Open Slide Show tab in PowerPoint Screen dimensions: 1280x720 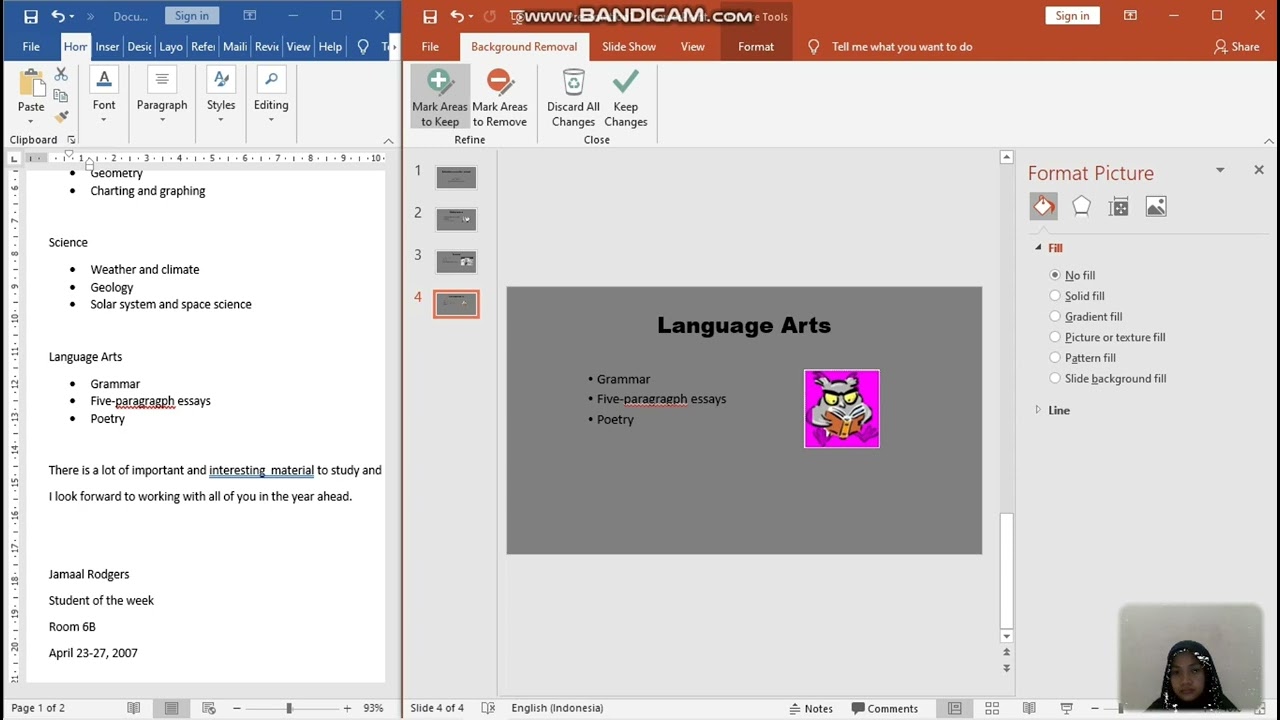tap(629, 46)
